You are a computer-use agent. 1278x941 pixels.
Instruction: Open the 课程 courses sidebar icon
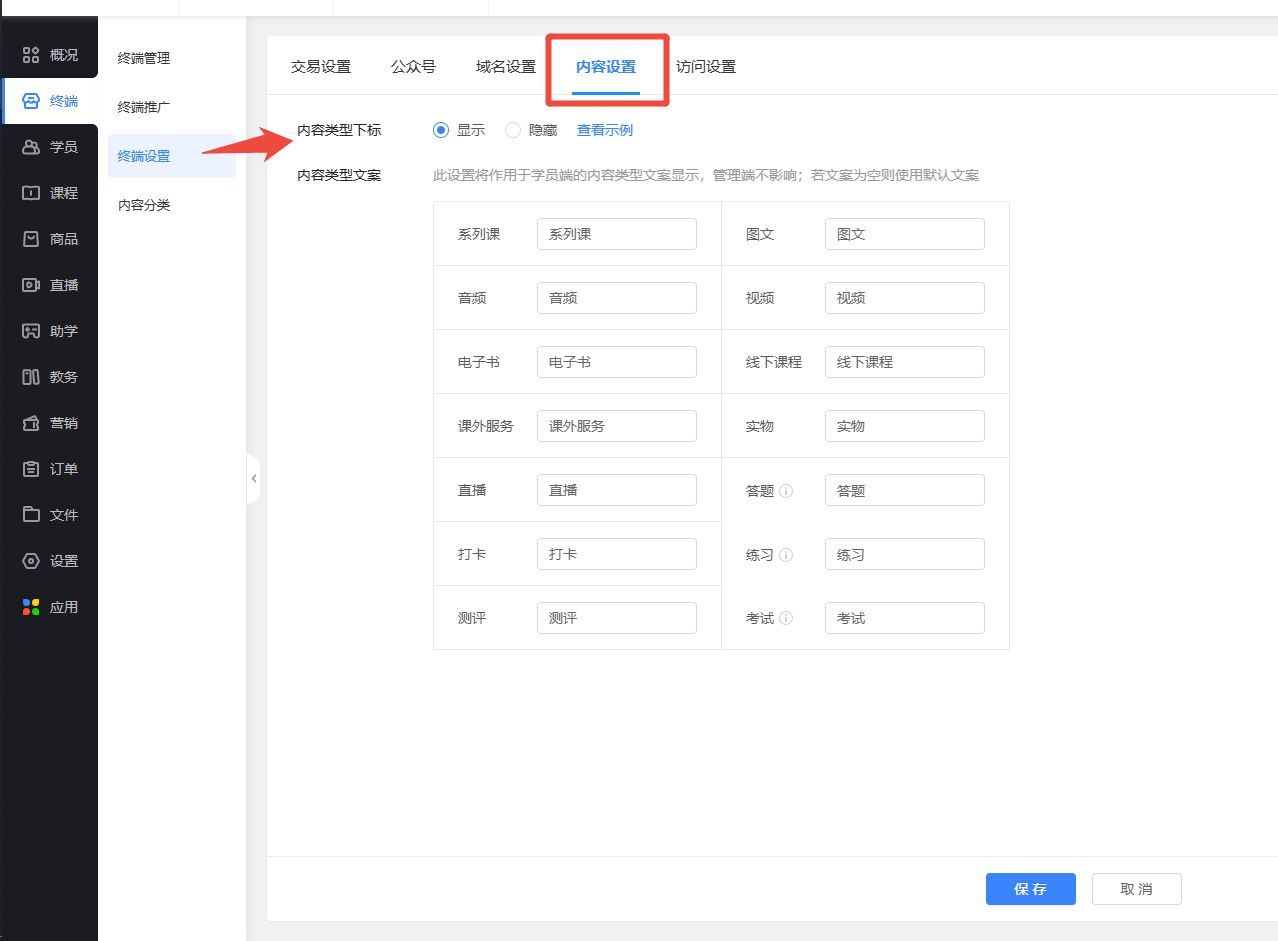[x=31, y=193]
